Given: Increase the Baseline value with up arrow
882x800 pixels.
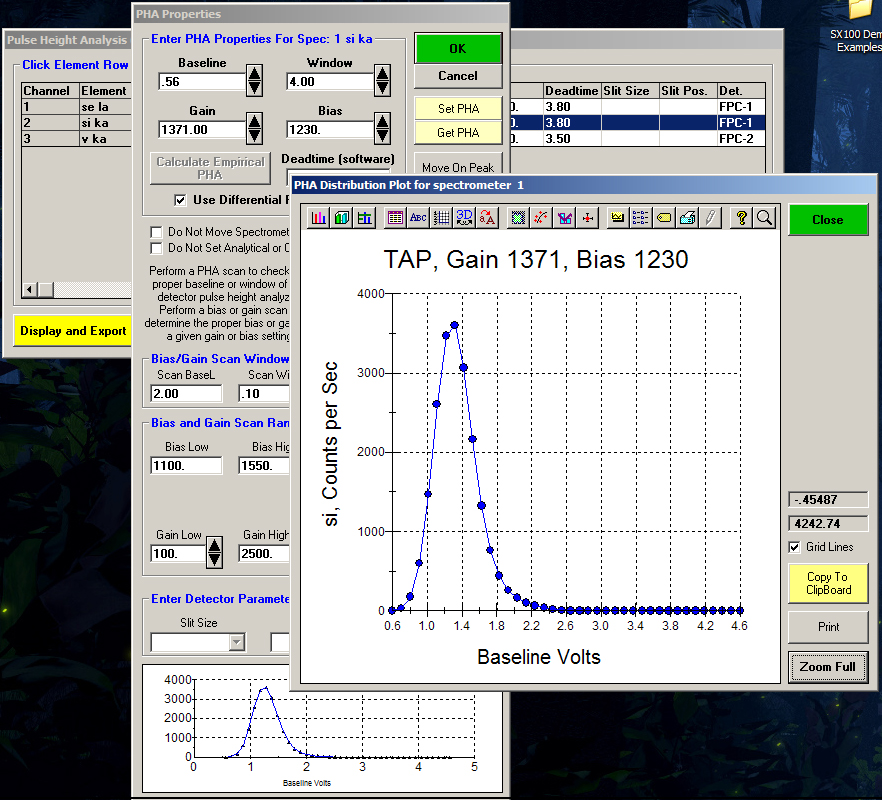Looking at the screenshot, I should [x=254, y=74].
